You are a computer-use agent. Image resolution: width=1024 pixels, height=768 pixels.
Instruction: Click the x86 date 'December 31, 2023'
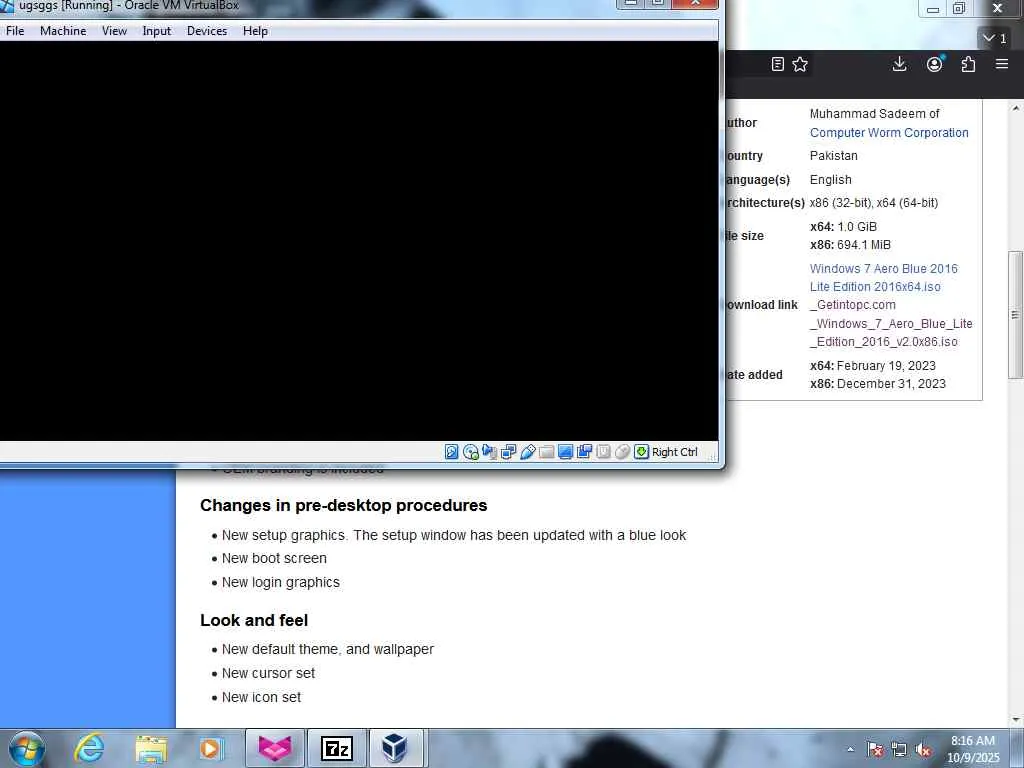coord(891,384)
